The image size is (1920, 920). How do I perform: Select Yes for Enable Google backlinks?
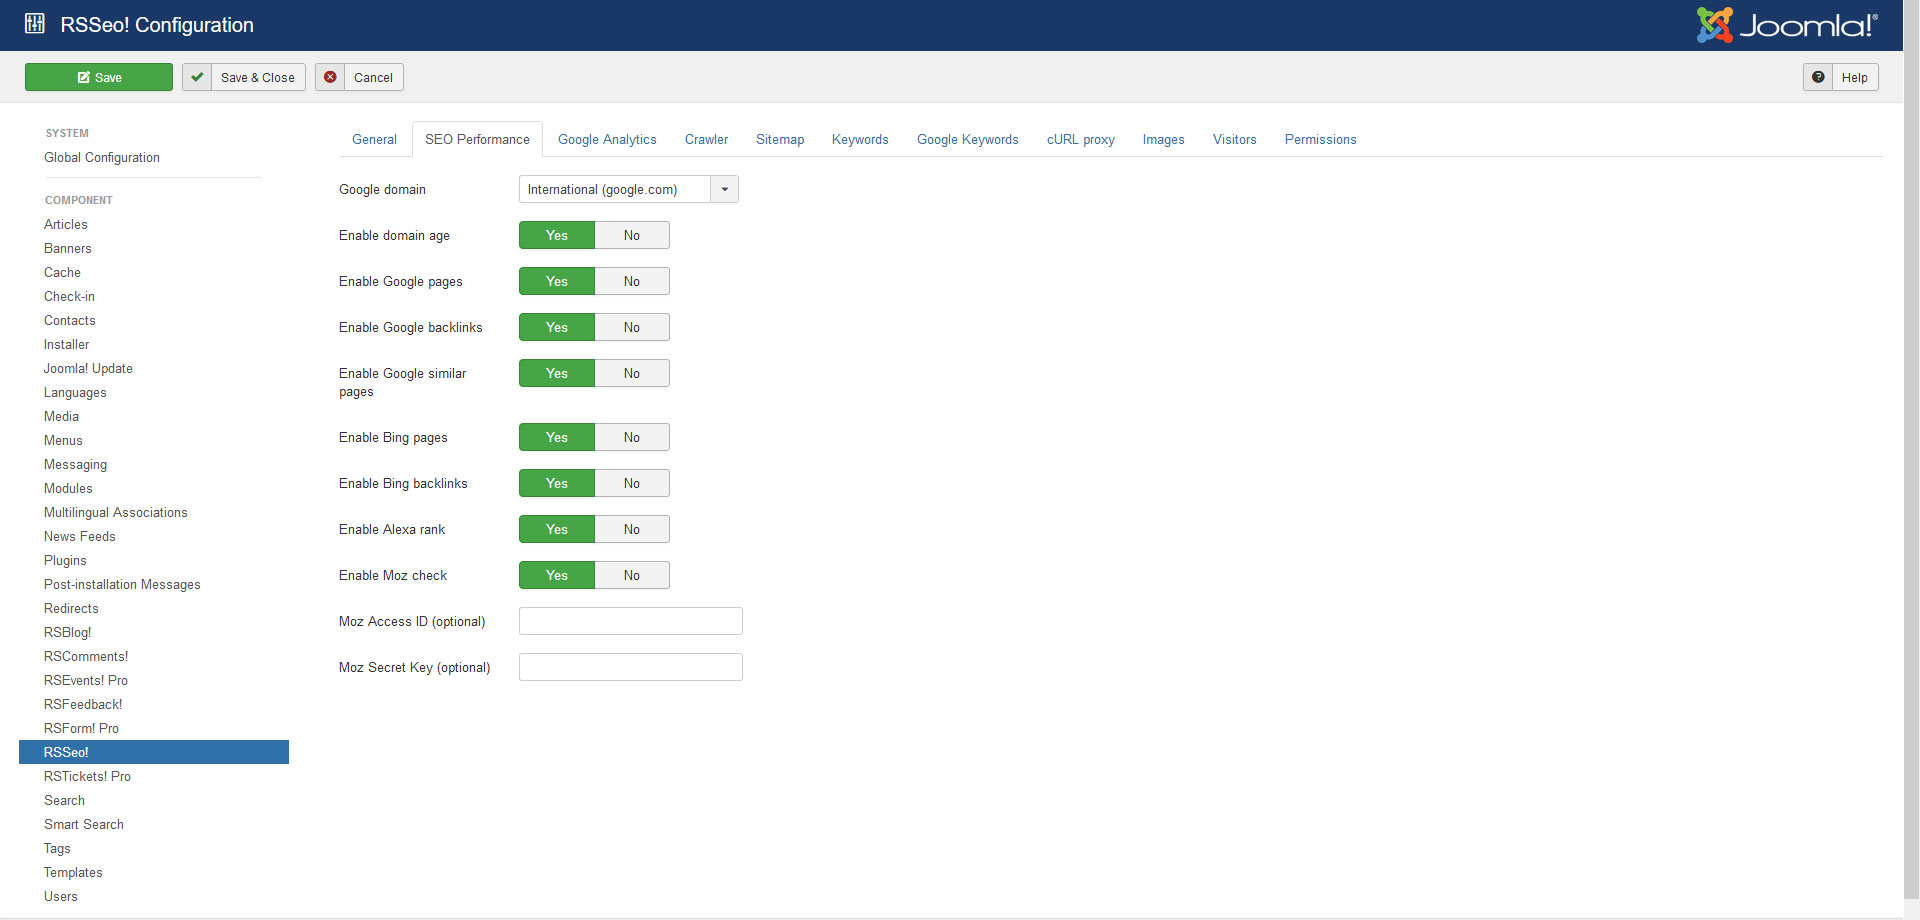coord(557,327)
